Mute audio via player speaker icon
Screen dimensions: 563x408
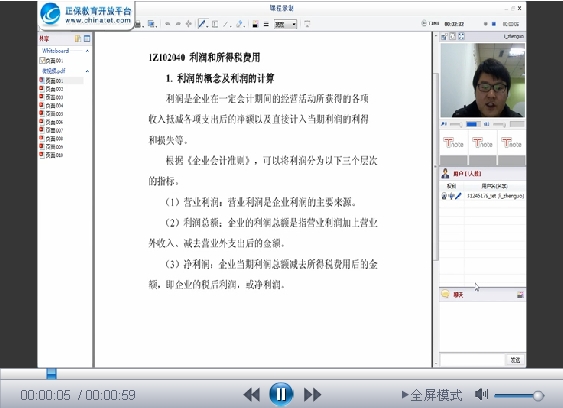tap(481, 394)
